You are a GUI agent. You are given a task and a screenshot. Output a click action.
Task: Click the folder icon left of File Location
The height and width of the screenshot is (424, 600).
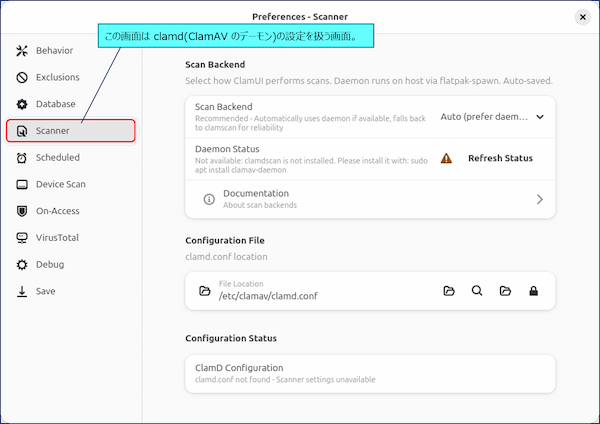tap(205, 291)
